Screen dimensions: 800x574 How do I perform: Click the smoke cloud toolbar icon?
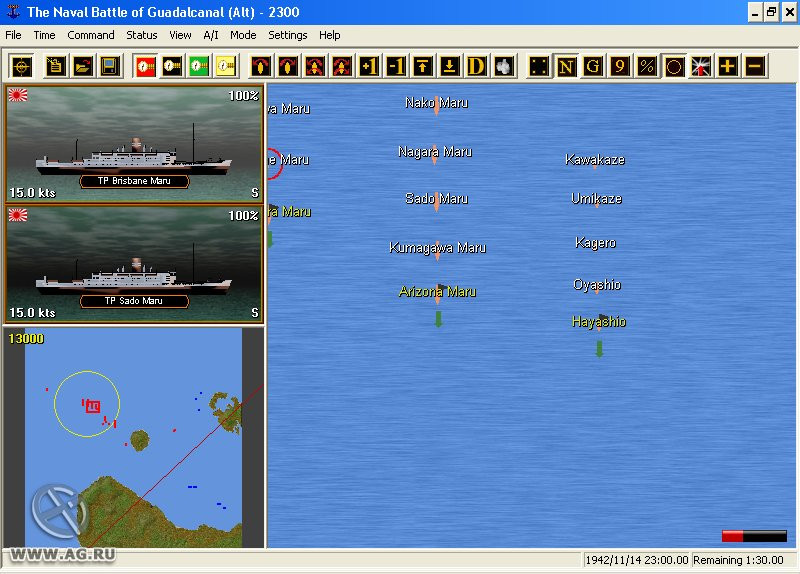[x=503, y=66]
